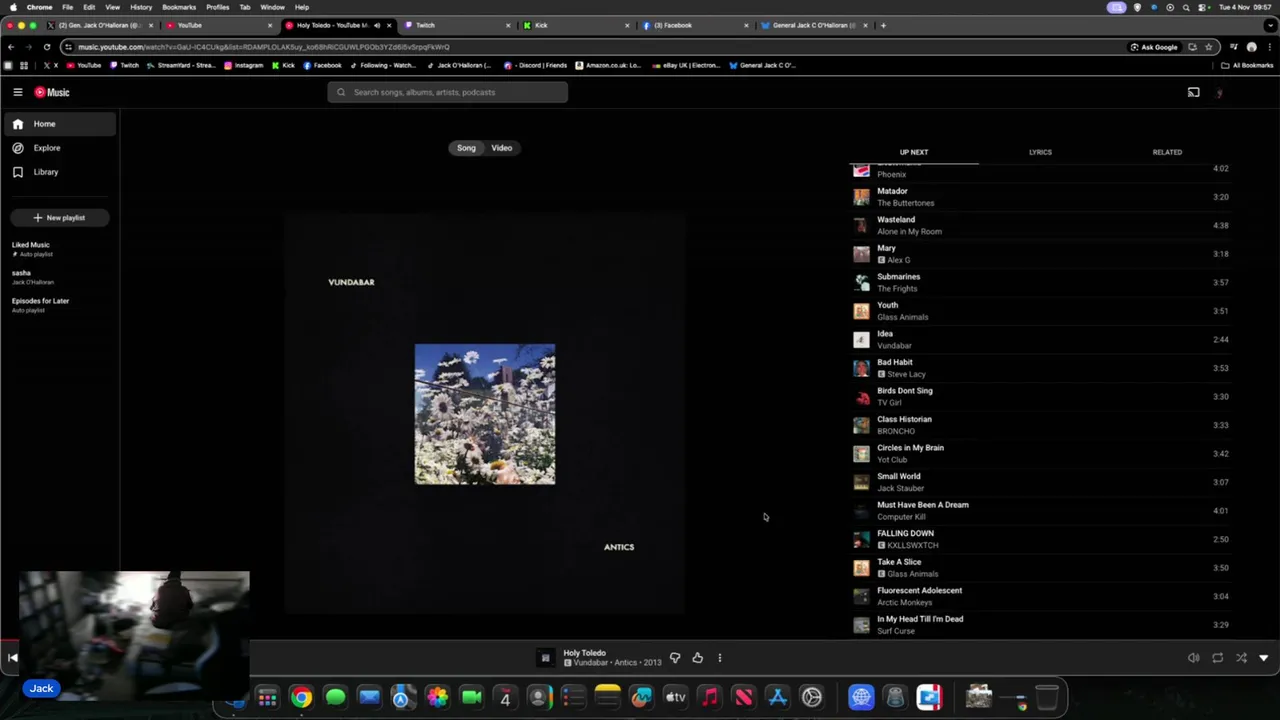Open the Home section in sidebar

pos(58,124)
